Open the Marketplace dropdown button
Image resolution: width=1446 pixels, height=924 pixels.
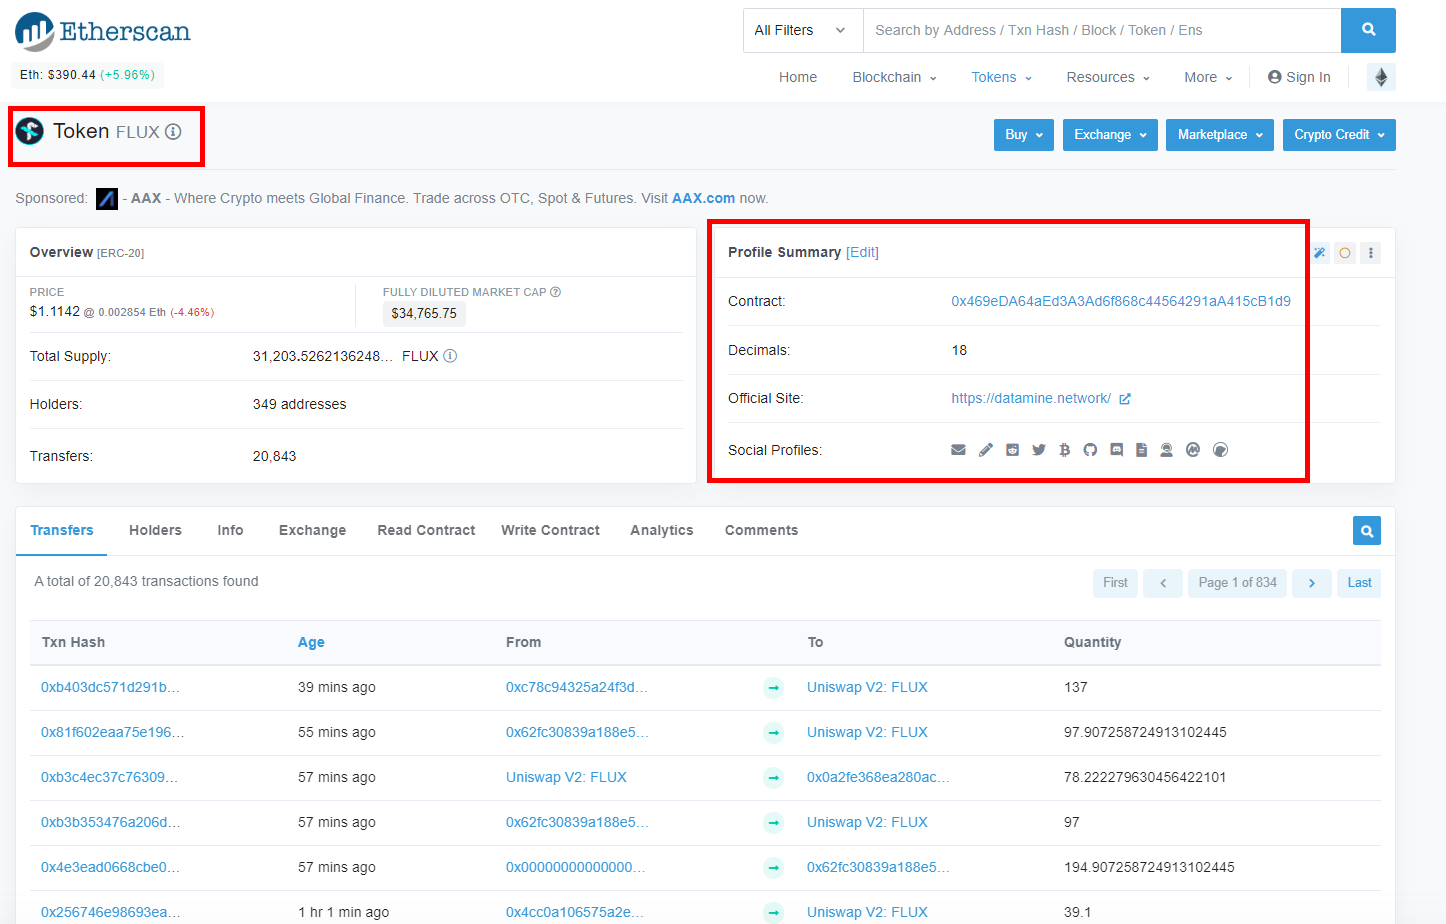click(1220, 135)
